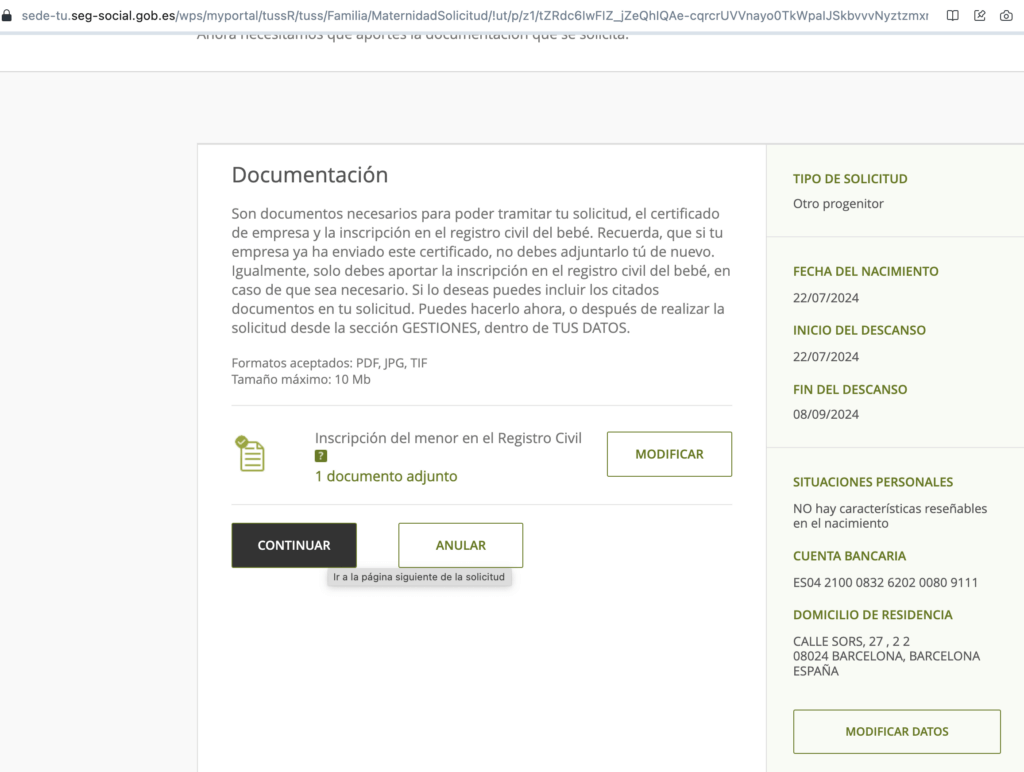Open reader view book icon
The width and height of the screenshot is (1024, 772).
pyautogui.click(x=953, y=16)
